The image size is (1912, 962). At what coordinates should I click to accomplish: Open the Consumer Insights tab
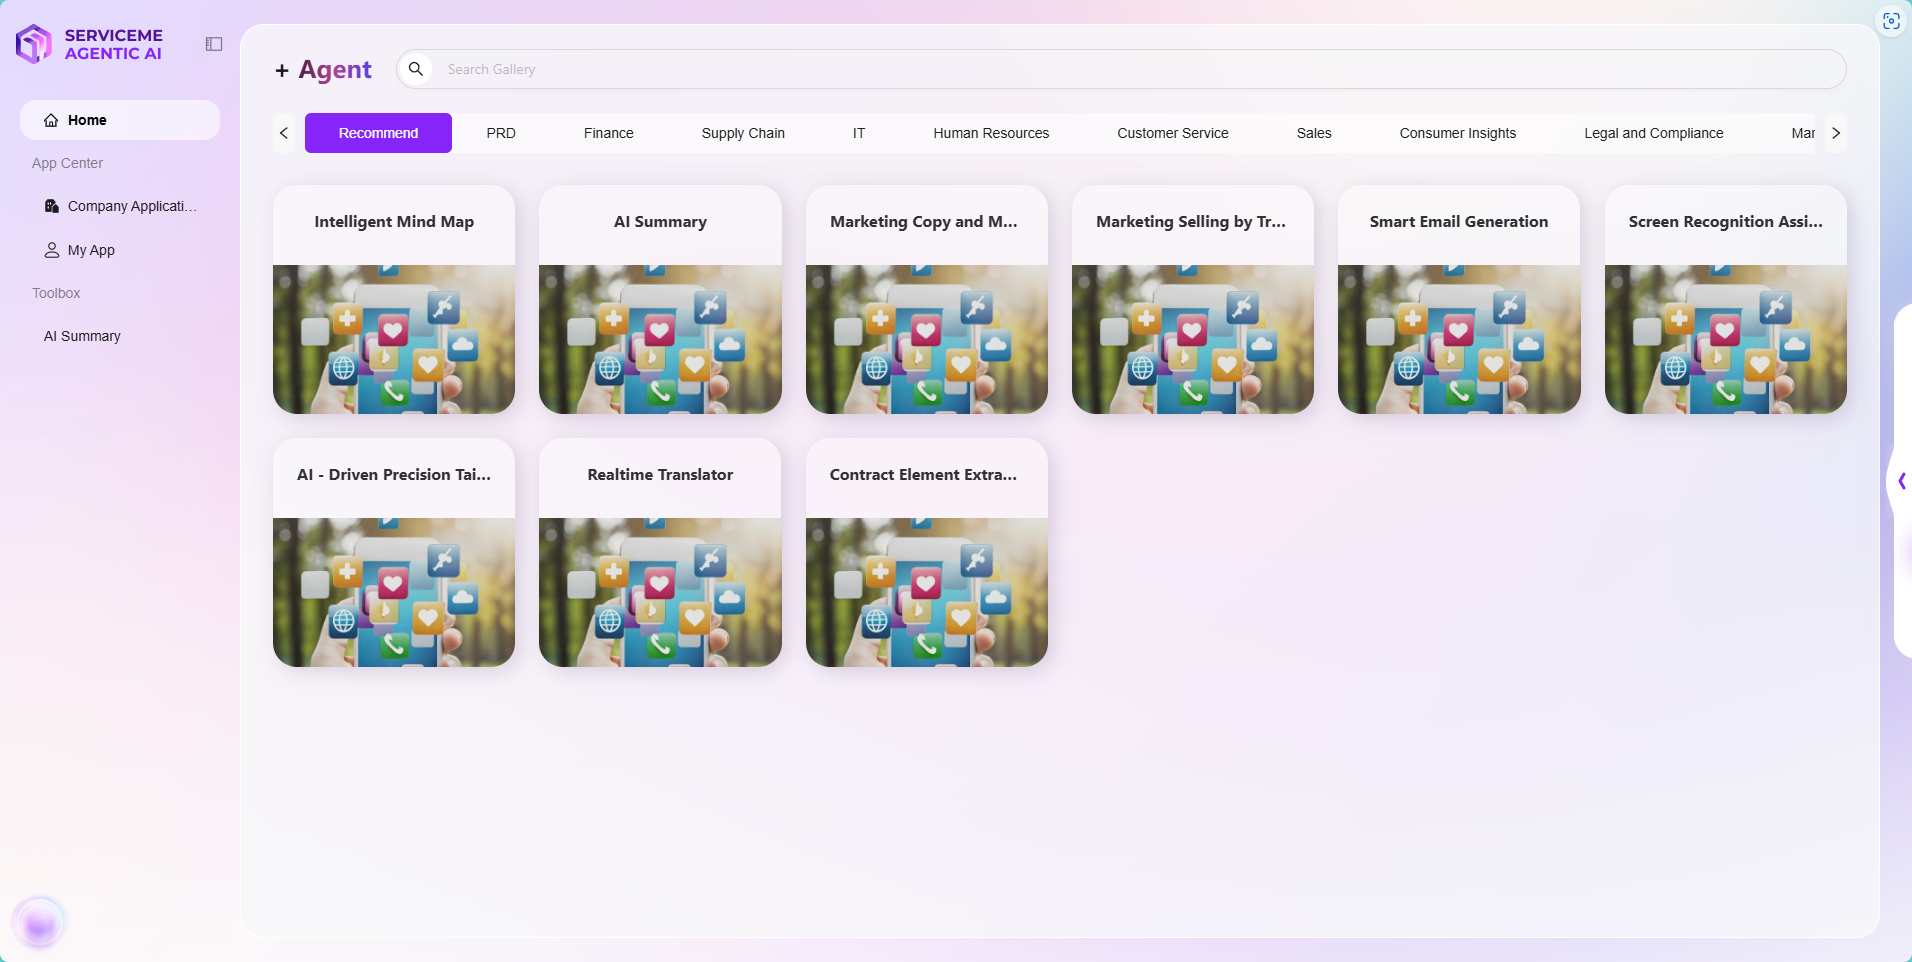[1458, 133]
